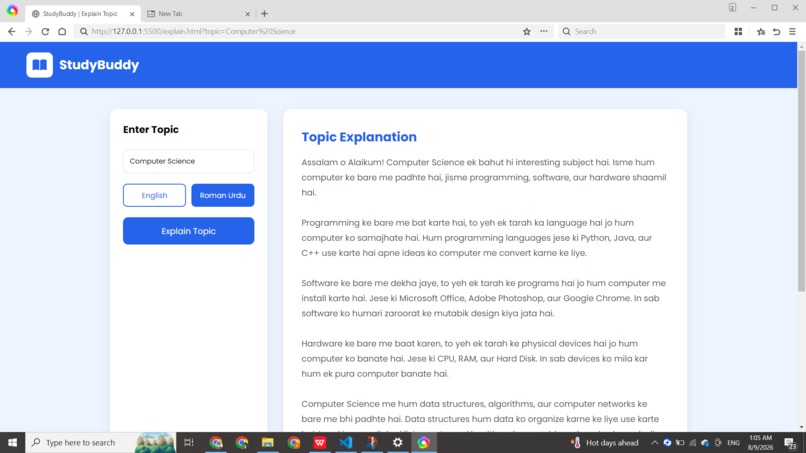Click the Computer Science topic input field
806x453 pixels.
tap(188, 161)
